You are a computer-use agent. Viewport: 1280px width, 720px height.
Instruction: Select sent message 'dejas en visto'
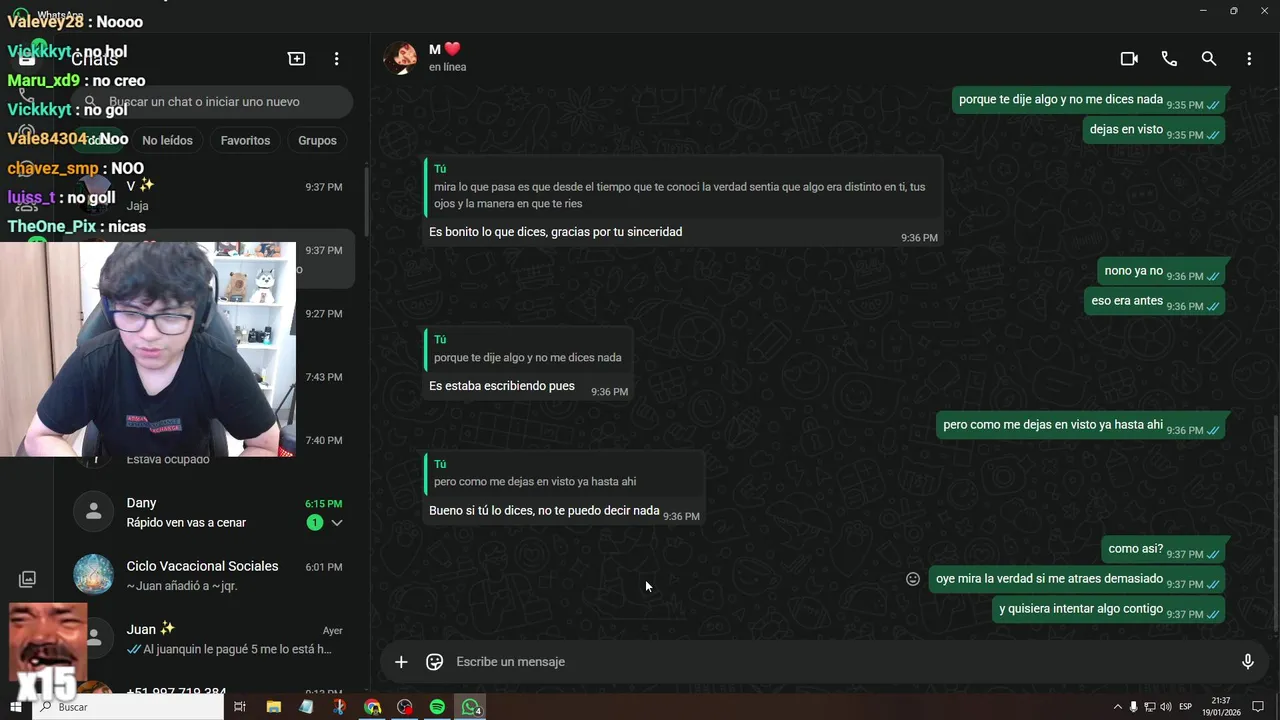coord(1155,130)
